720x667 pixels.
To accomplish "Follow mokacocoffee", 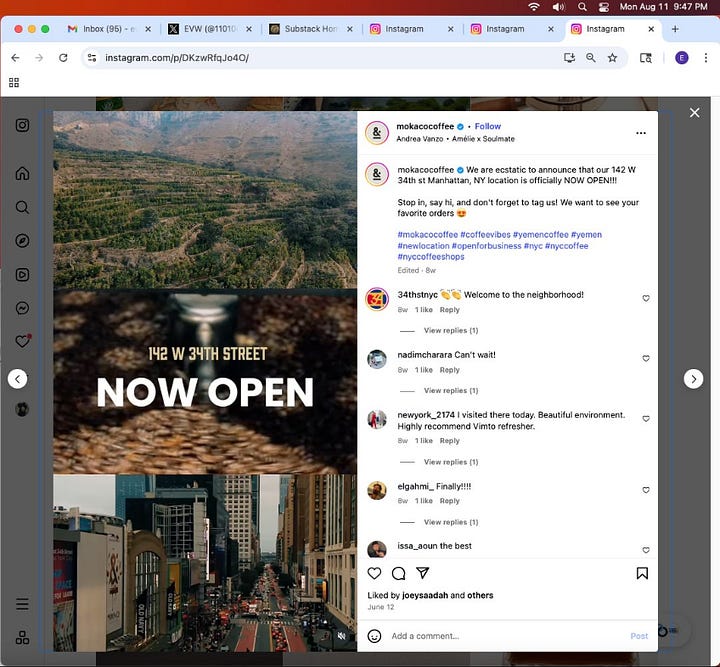I will pos(487,126).
